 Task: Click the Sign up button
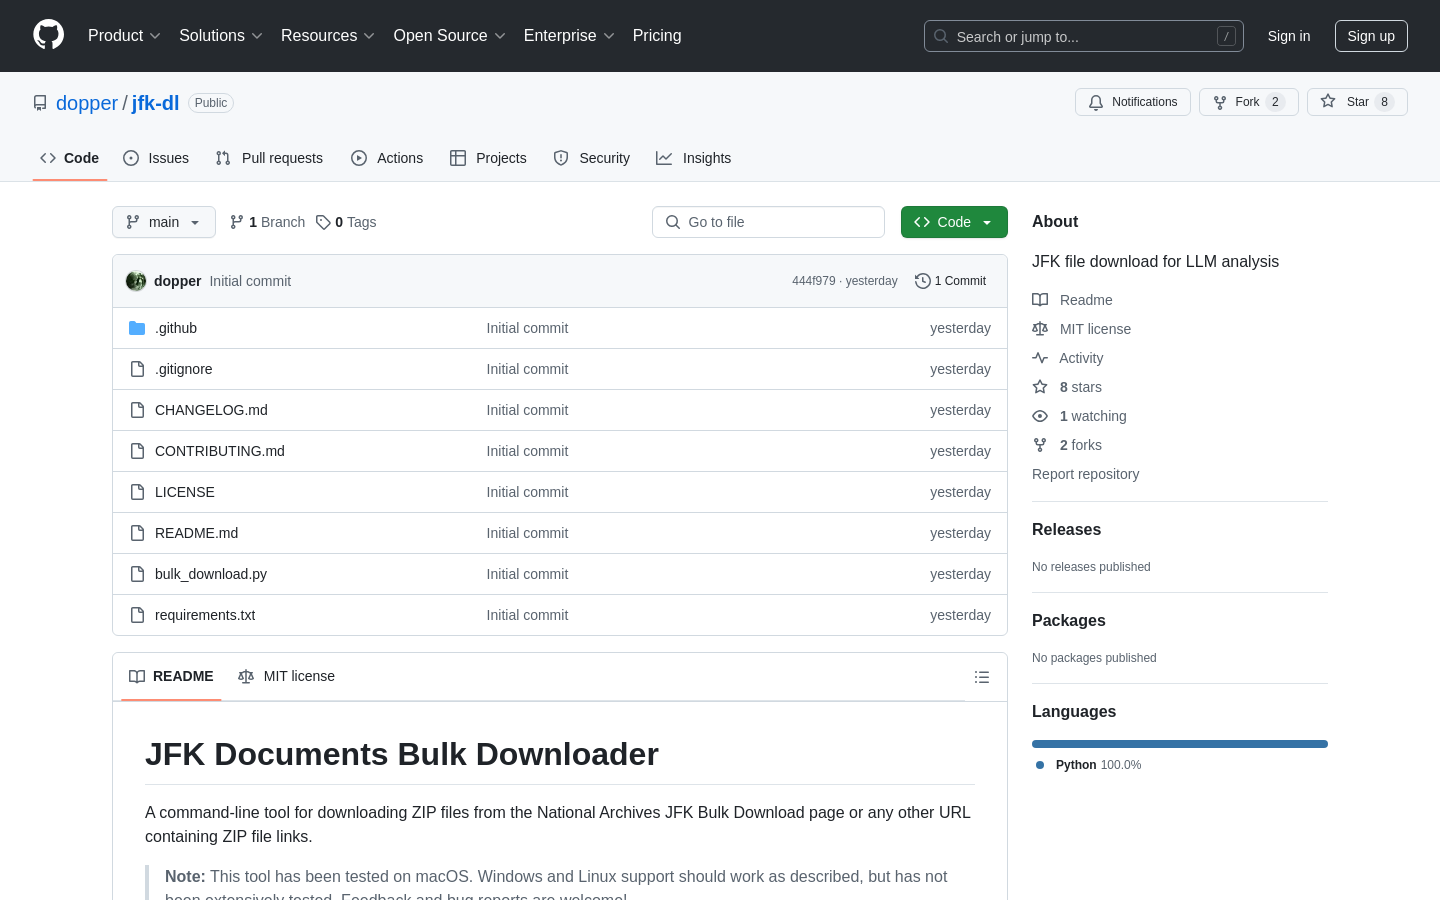[x=1370, y=36]
